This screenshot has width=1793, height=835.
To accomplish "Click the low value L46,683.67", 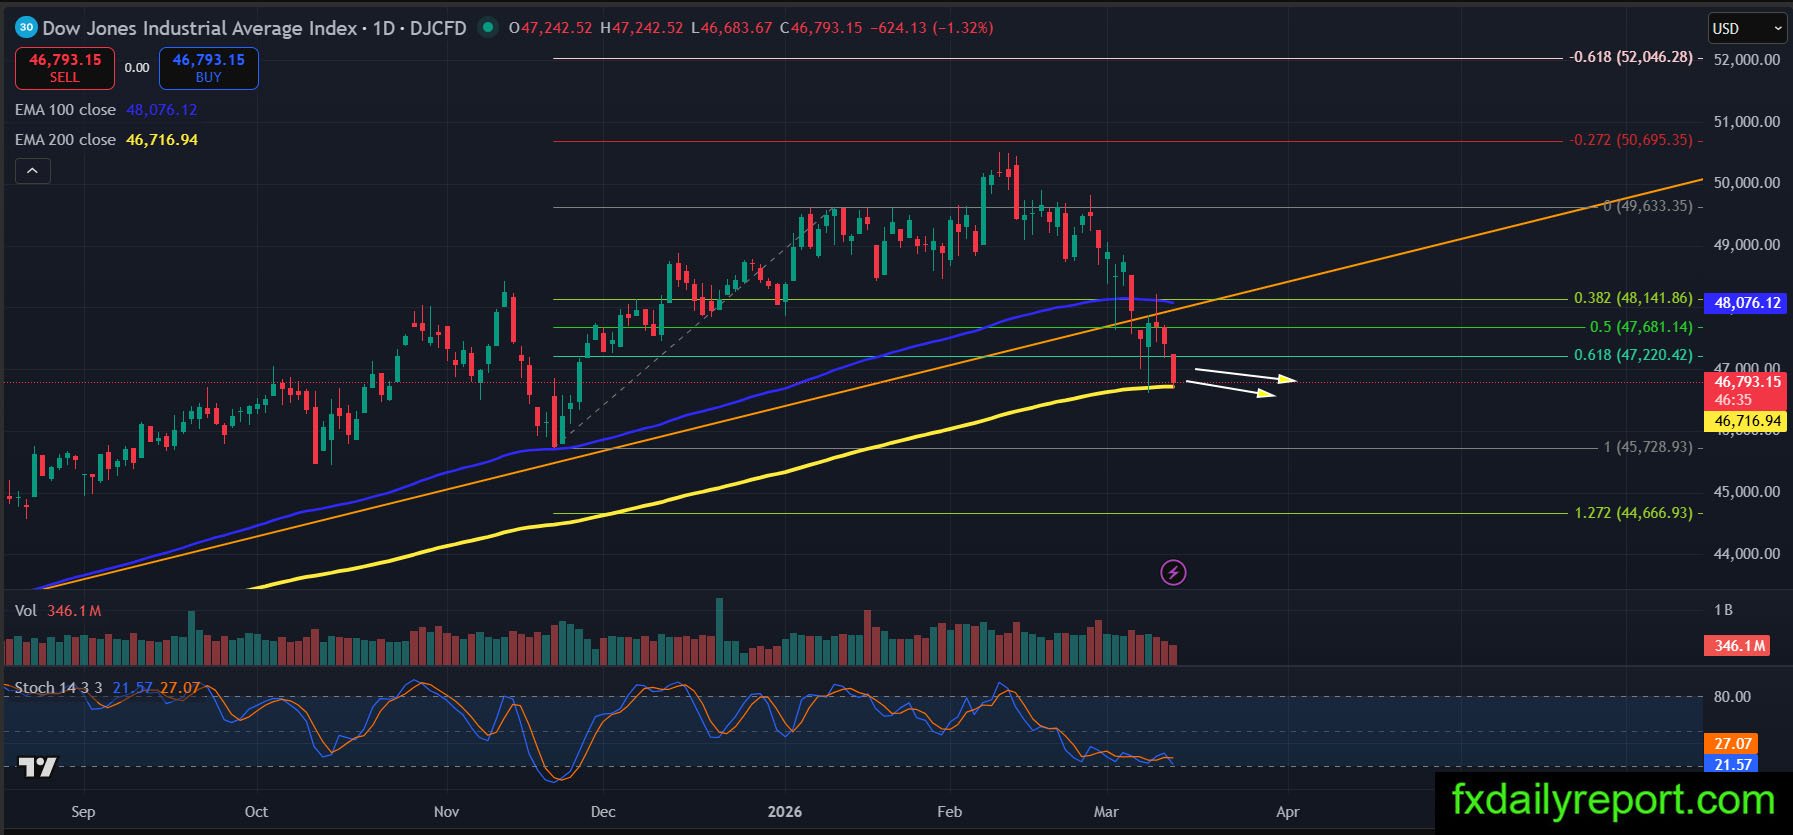I will coord(731,28).
